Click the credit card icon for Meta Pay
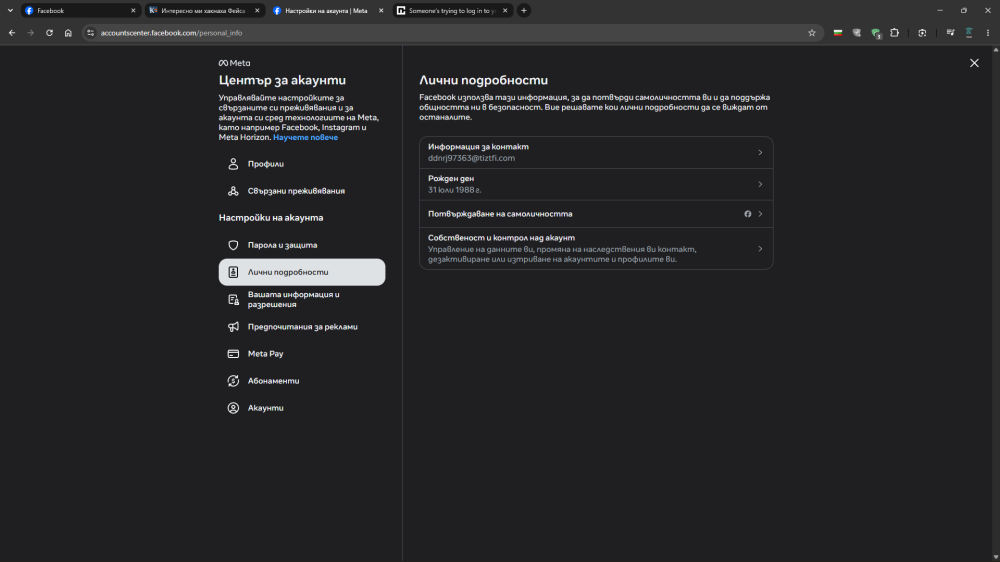The image size is (1000, 562). [233, 353]
